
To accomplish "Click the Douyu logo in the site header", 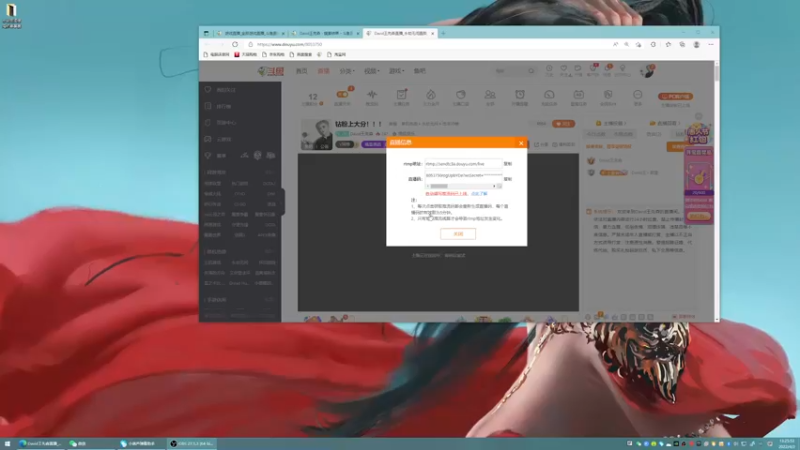I will 270,71.
